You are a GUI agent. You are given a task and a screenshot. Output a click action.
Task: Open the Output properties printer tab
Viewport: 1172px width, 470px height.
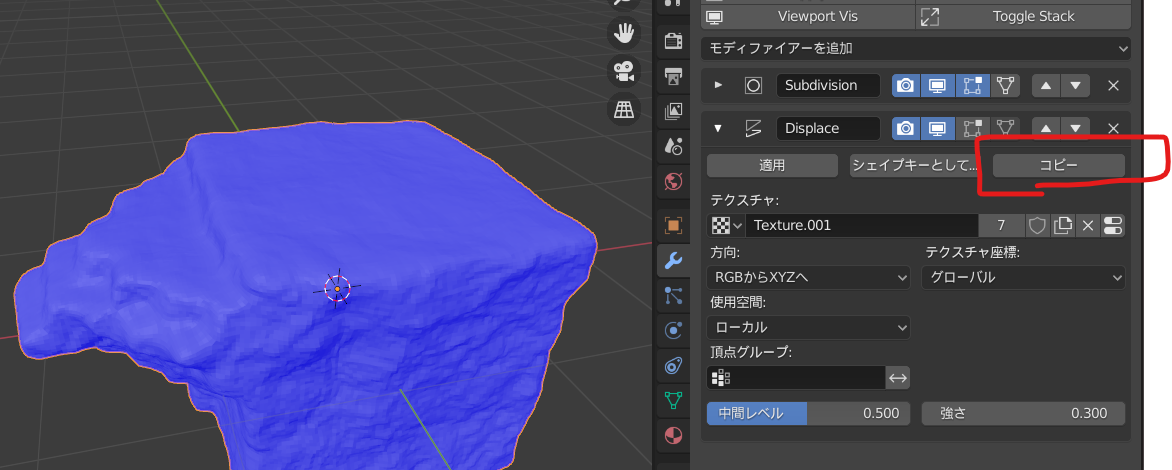point(673,75)
